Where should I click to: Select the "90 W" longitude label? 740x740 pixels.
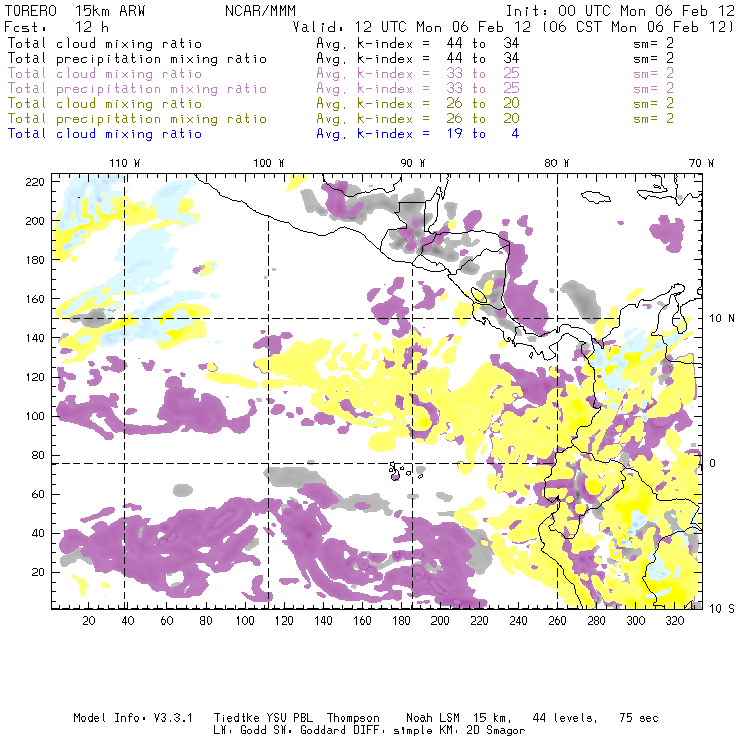[x=413, y=163]
